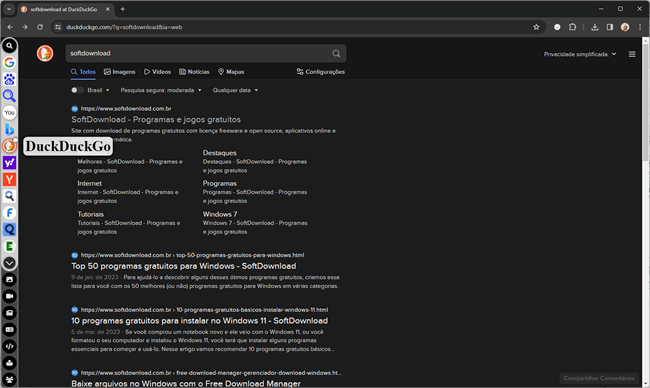Switch to Google in the search sidebar

(x=9, y=63)
